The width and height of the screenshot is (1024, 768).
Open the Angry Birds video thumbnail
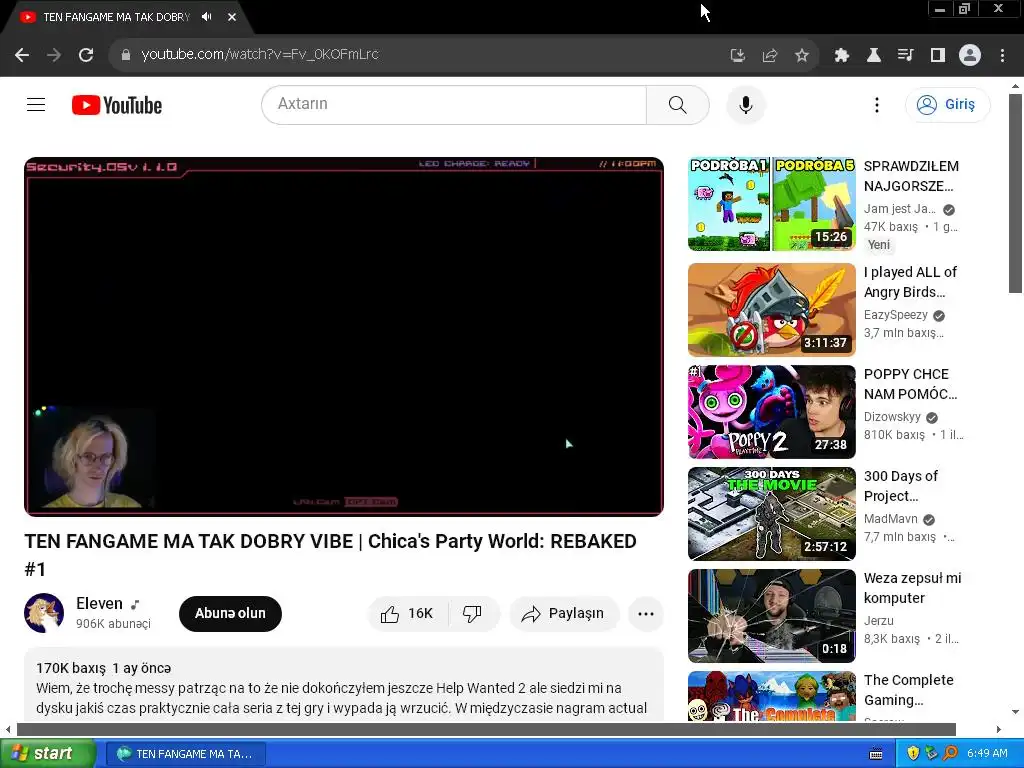772,310
